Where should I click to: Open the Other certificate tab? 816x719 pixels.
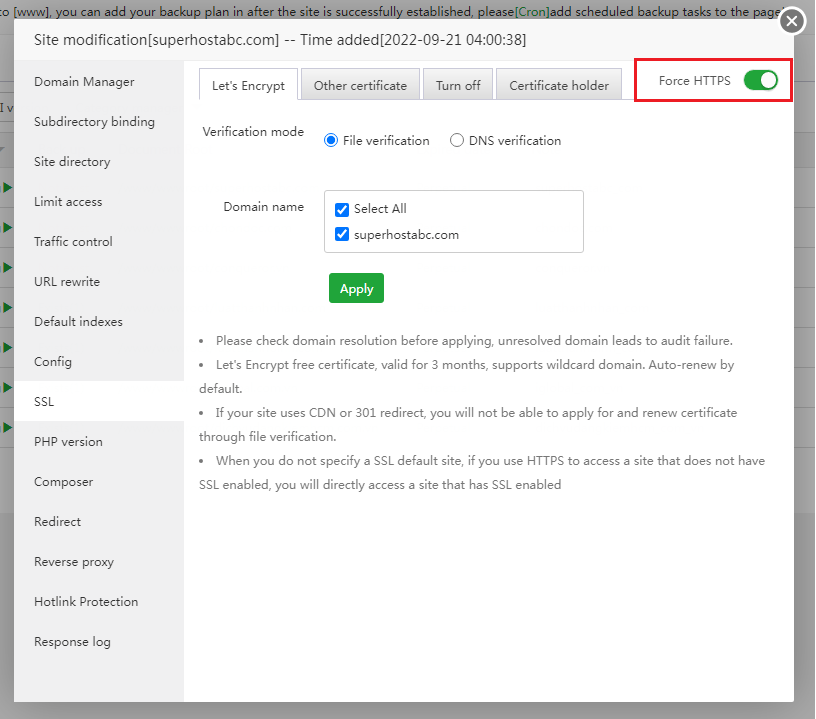click(360, 85)
